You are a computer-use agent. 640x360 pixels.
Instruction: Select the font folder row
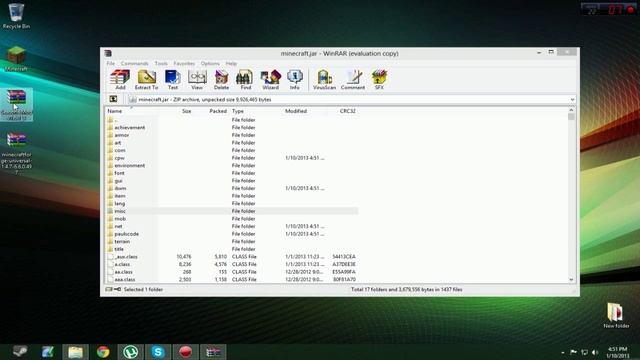click(232, 173)
